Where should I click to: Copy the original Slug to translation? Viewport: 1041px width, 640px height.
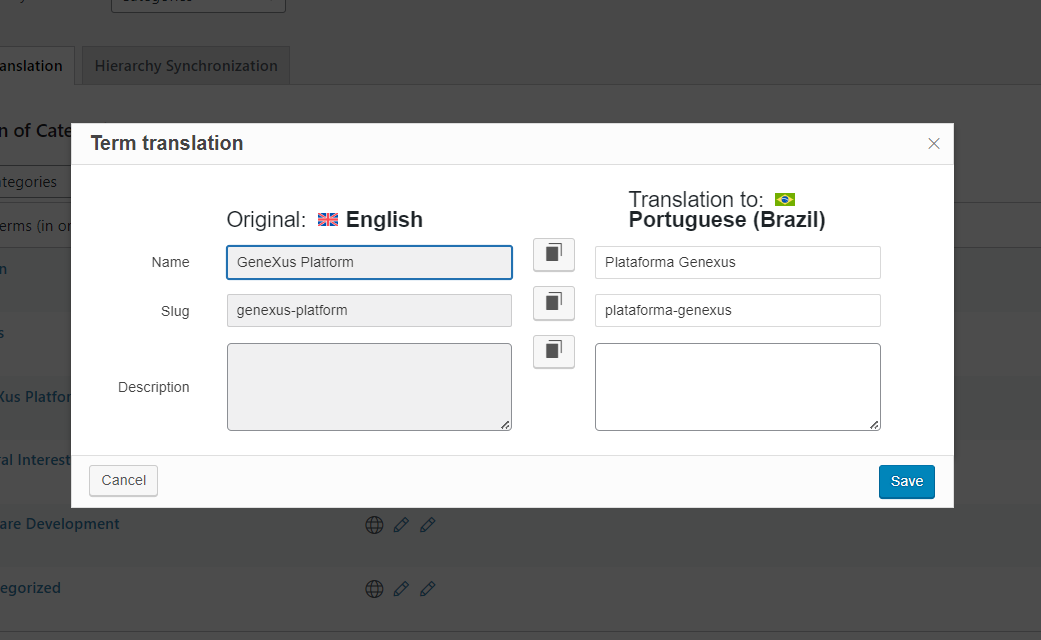pyautogui.click(x=554, y=303)
